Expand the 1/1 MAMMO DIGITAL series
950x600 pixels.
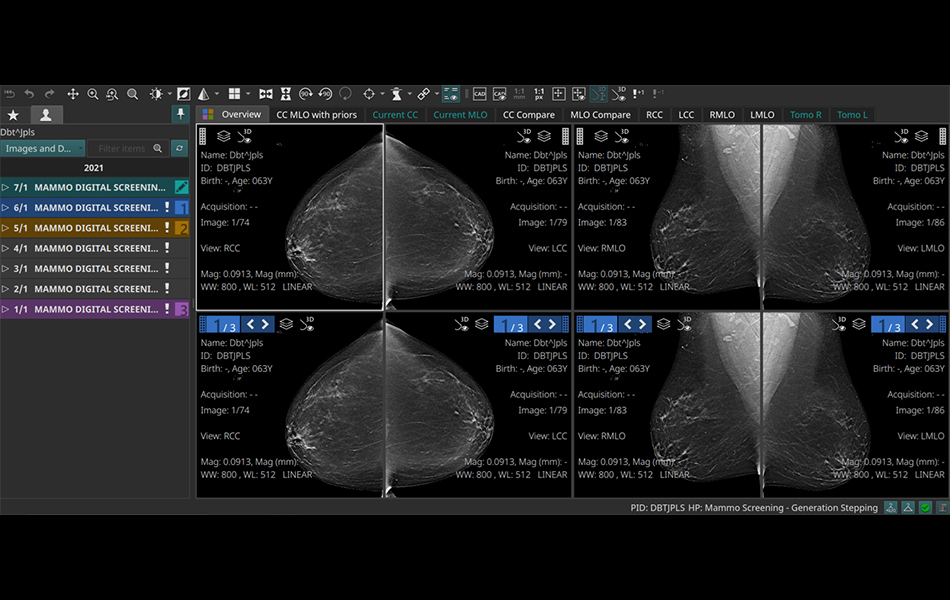point(5,309)
